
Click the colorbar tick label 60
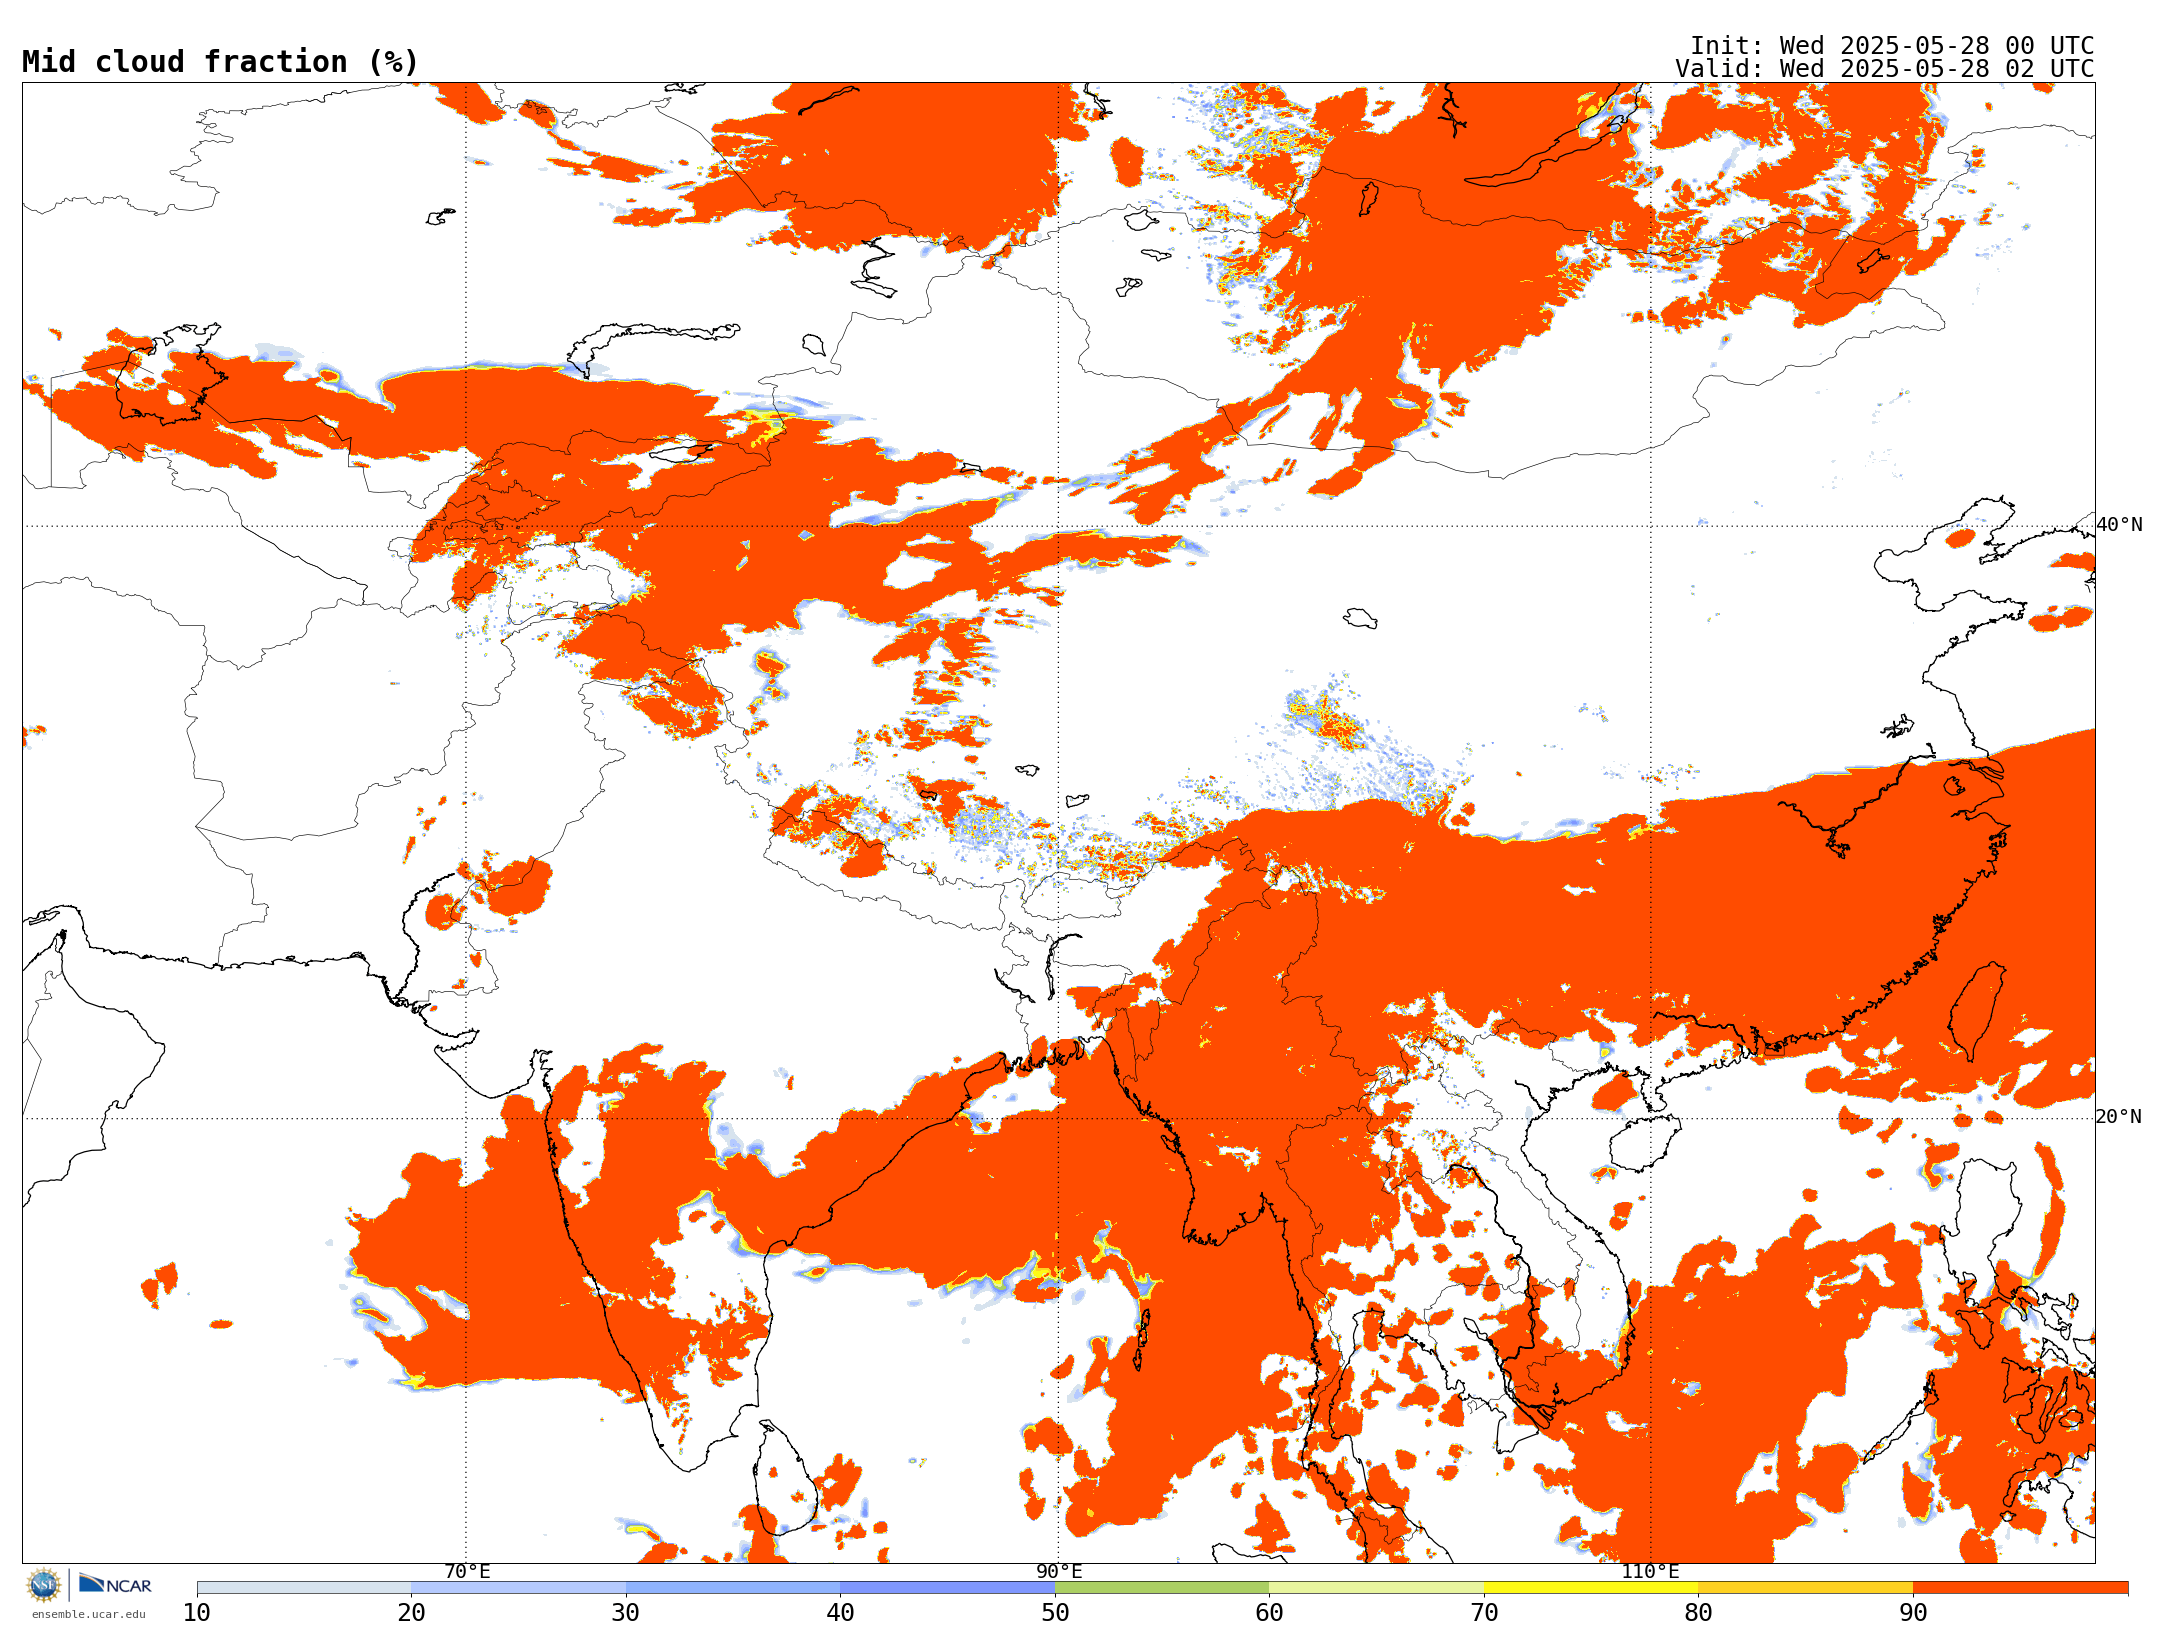pos(1269,1612)
